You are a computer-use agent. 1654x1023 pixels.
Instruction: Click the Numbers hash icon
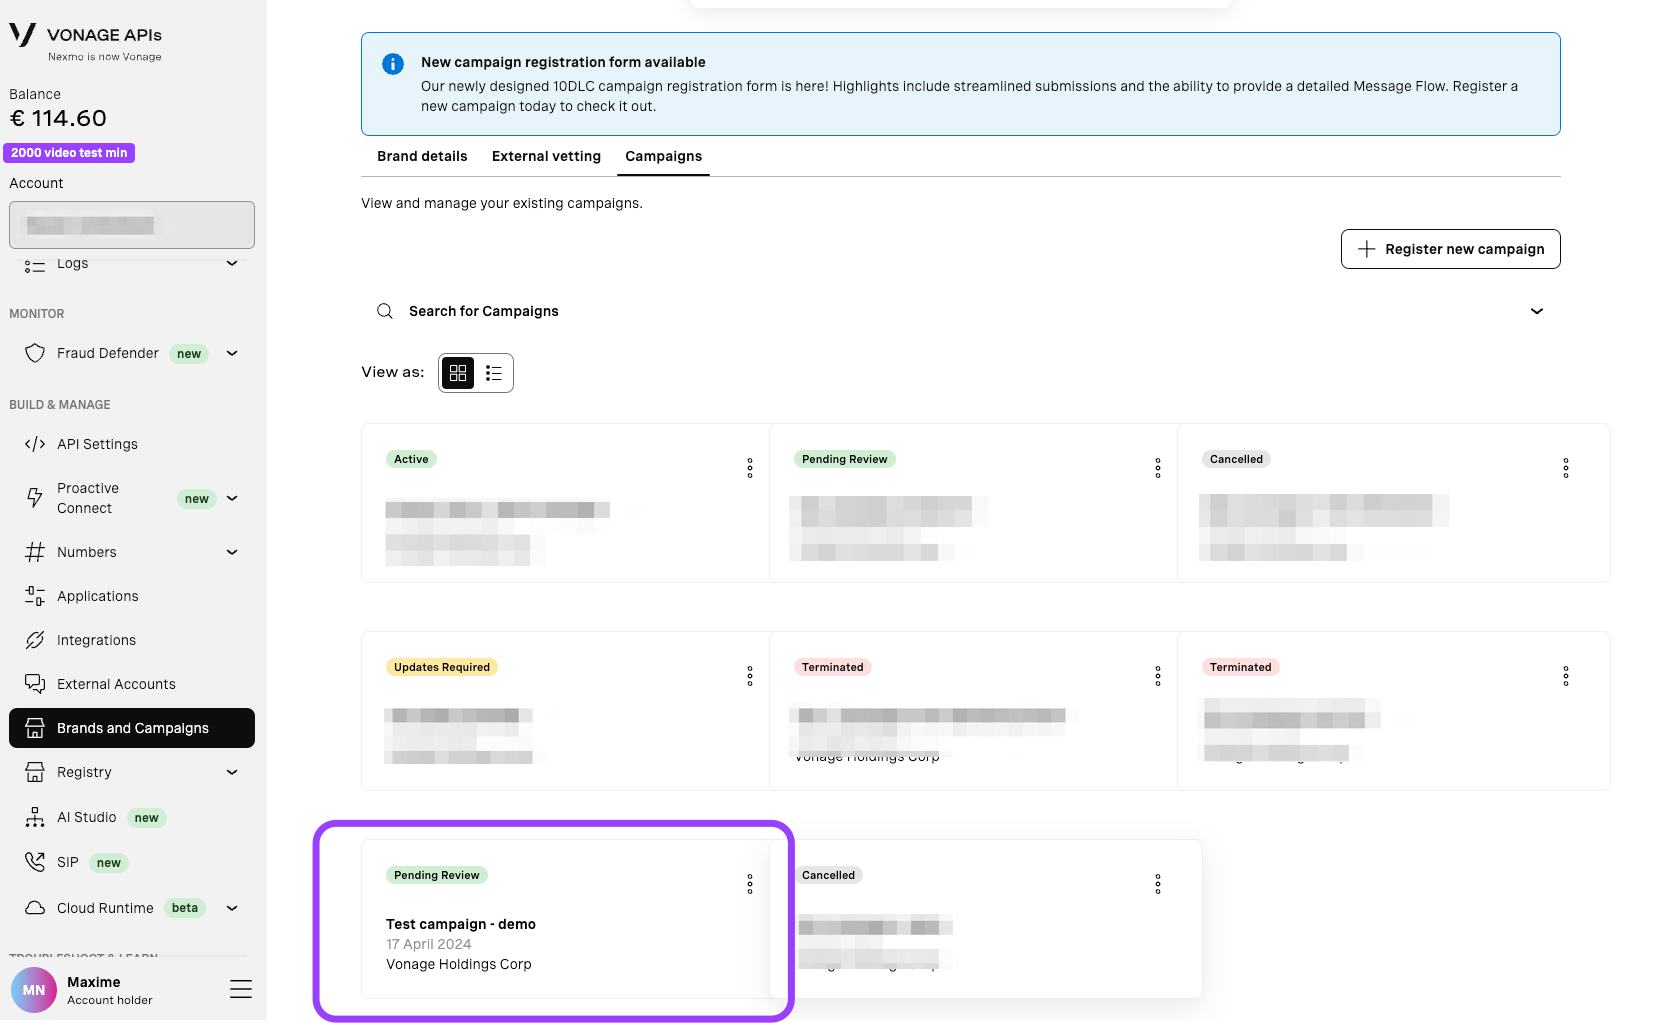35,552
